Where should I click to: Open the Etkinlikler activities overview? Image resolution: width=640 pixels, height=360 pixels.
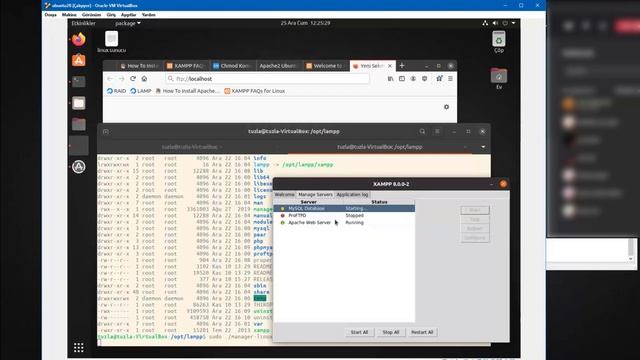pos(84,23)
